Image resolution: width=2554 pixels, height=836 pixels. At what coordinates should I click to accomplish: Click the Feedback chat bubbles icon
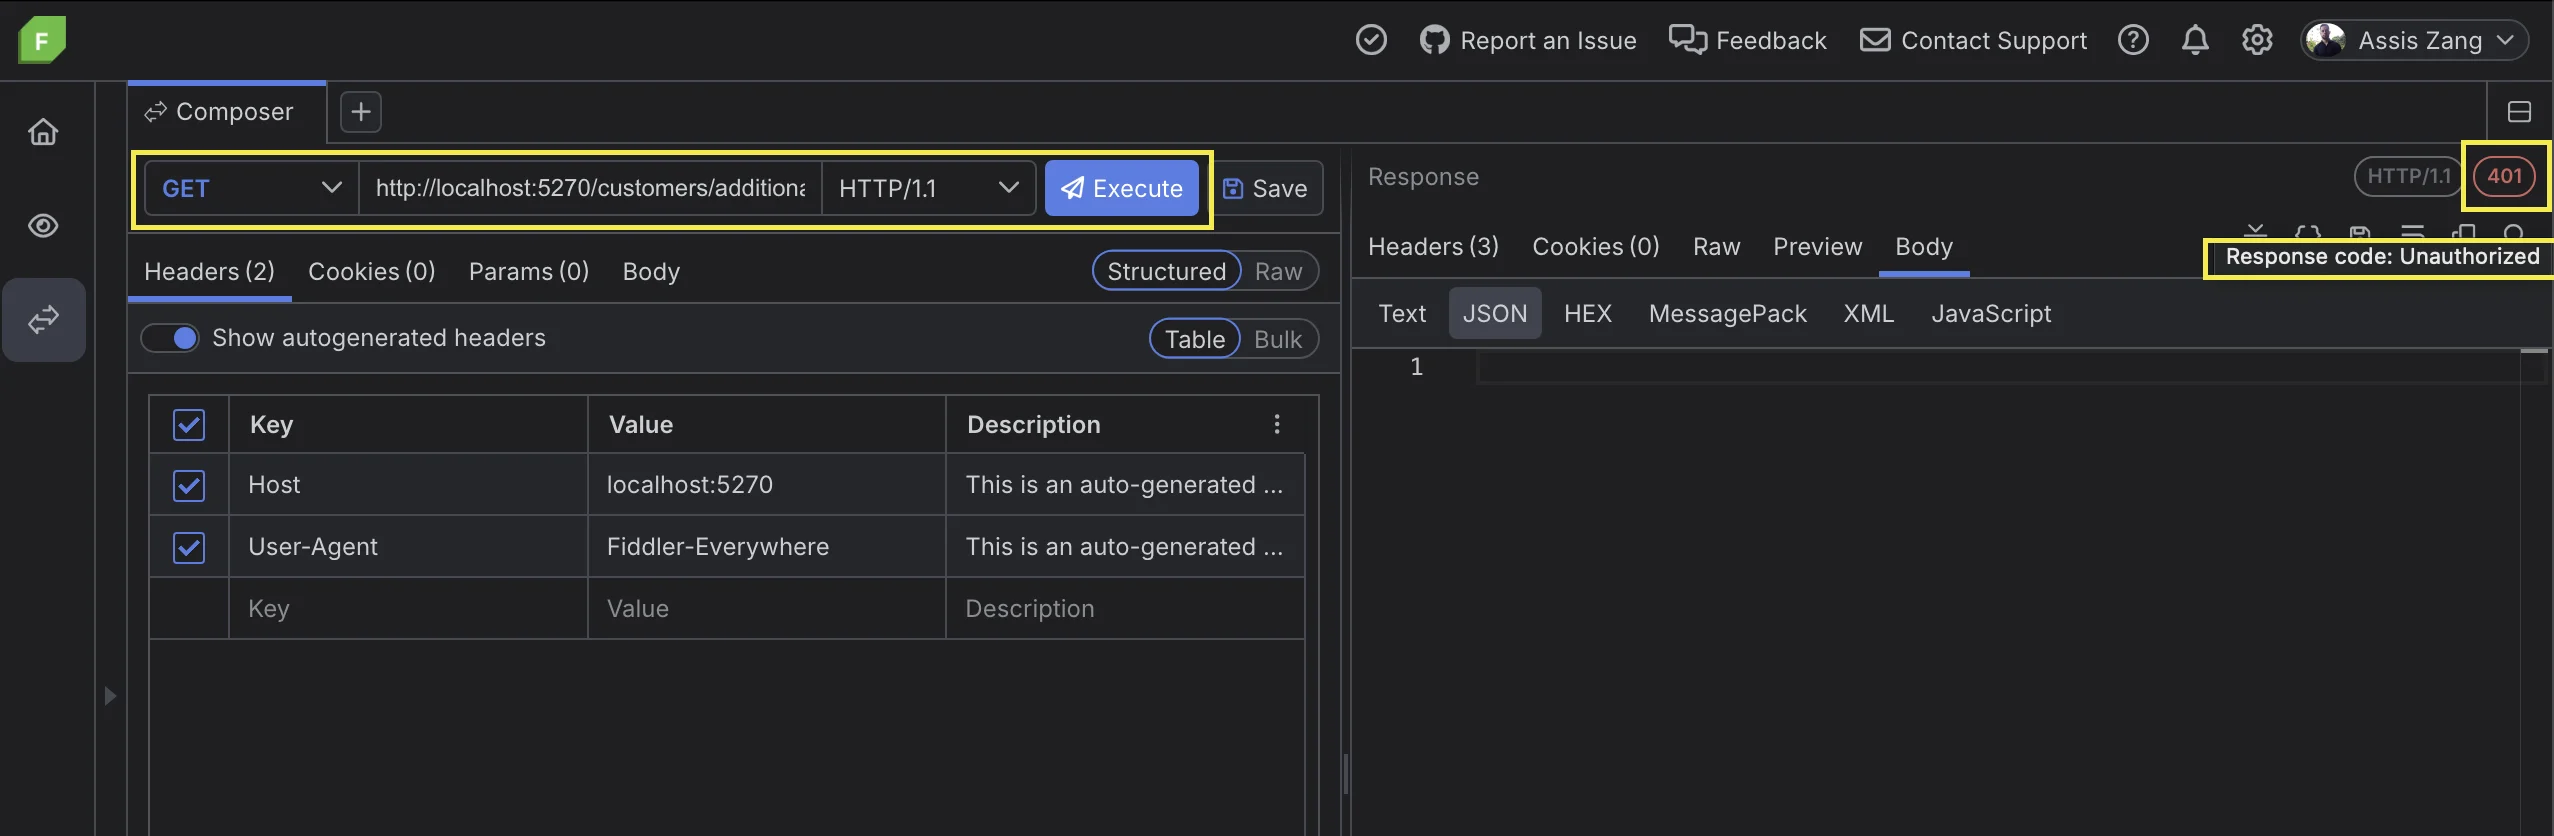1688,40
